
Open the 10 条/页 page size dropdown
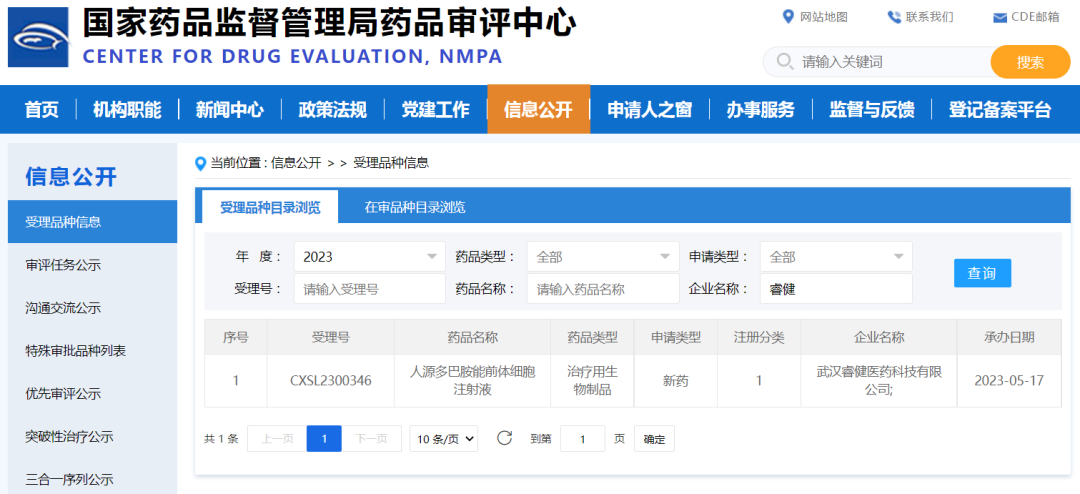(444, 438)
